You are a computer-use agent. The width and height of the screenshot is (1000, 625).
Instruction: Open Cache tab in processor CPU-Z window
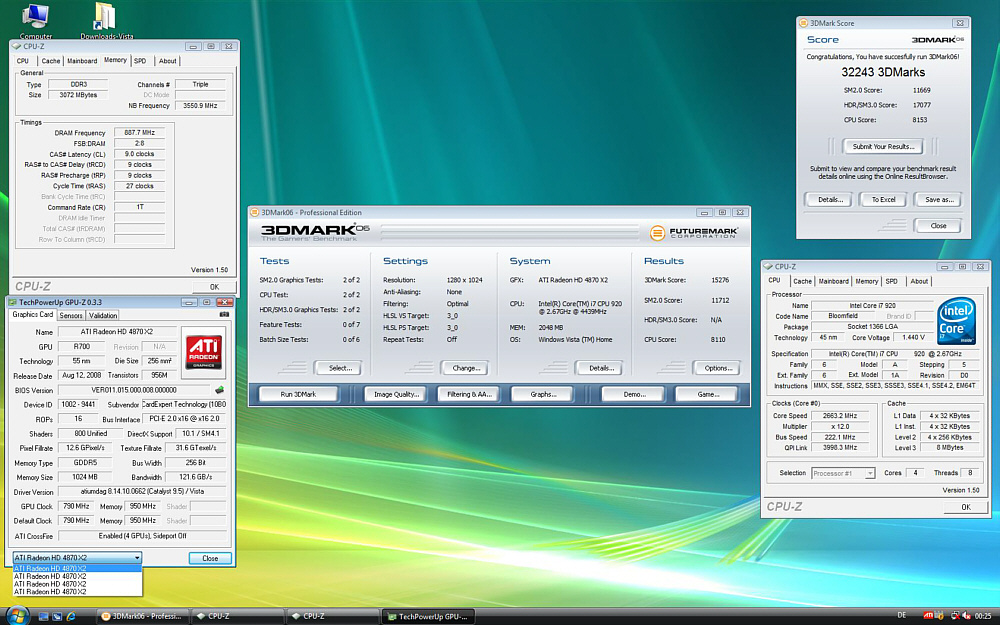pyautogui.click(x=802, y=281)
